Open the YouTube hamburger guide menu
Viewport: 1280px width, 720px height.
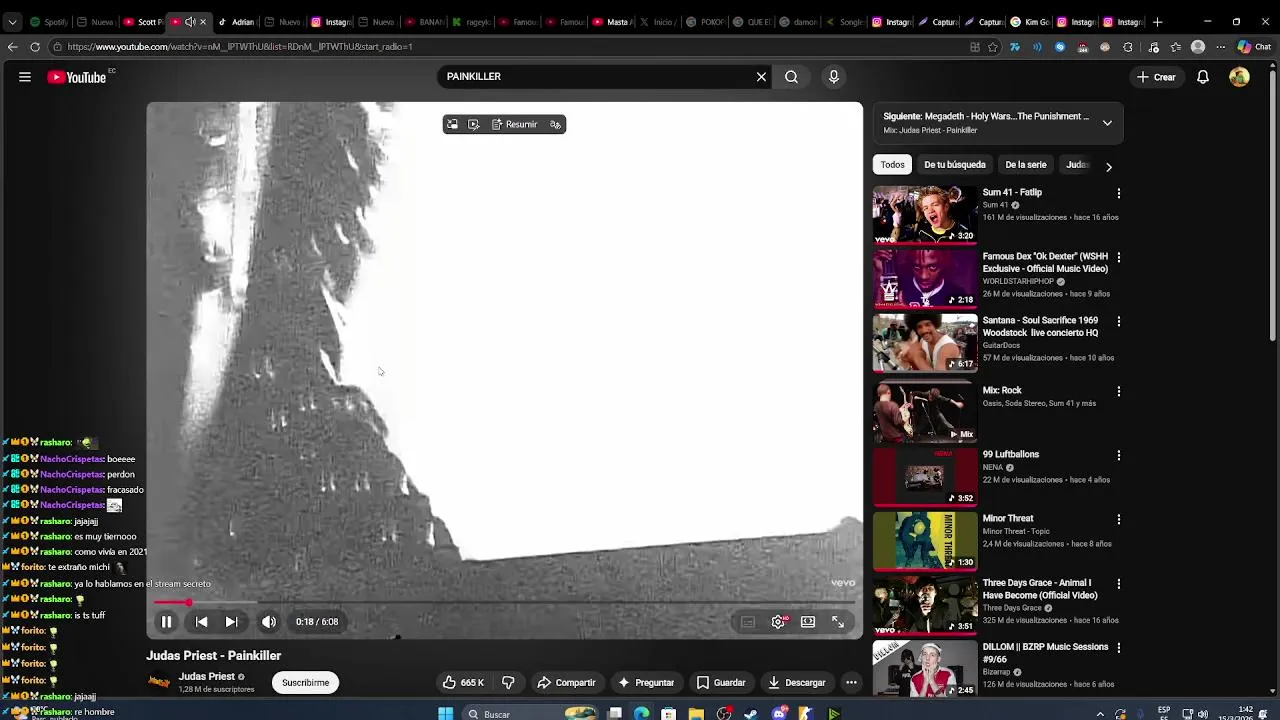coord(25,77)
